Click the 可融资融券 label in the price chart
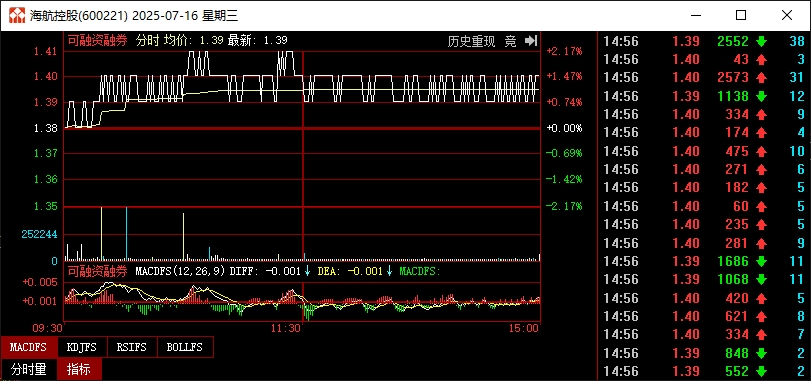The image size is (811, 381). [98, 41]
